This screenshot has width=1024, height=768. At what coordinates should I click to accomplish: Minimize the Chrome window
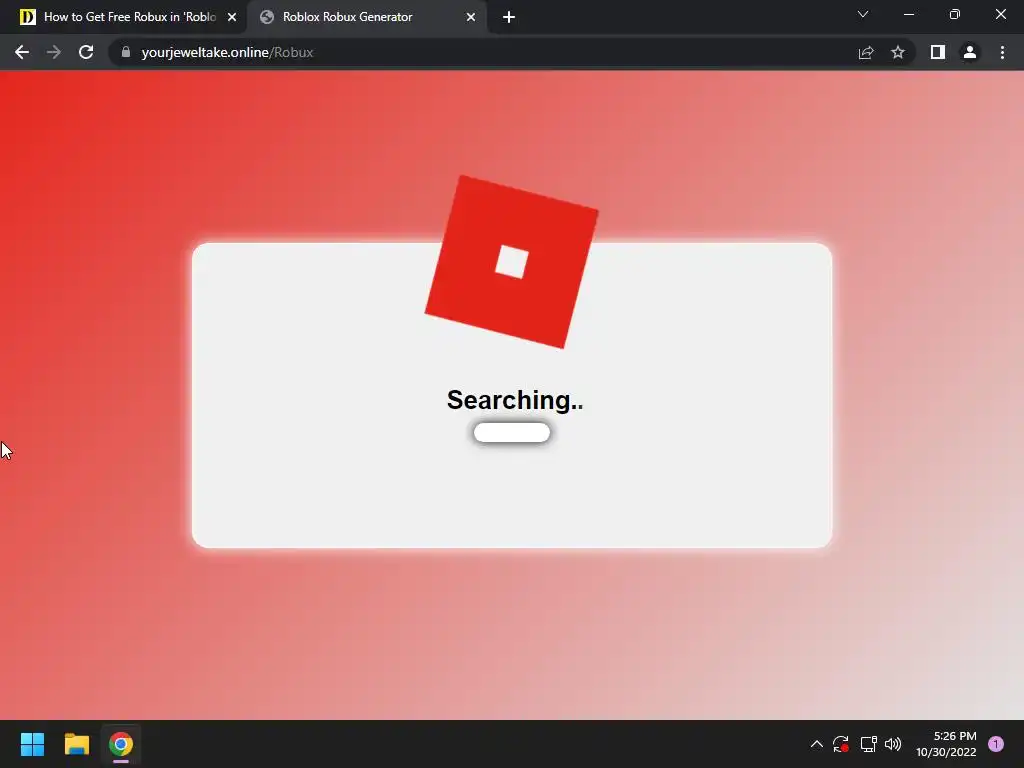pos(908,14)
